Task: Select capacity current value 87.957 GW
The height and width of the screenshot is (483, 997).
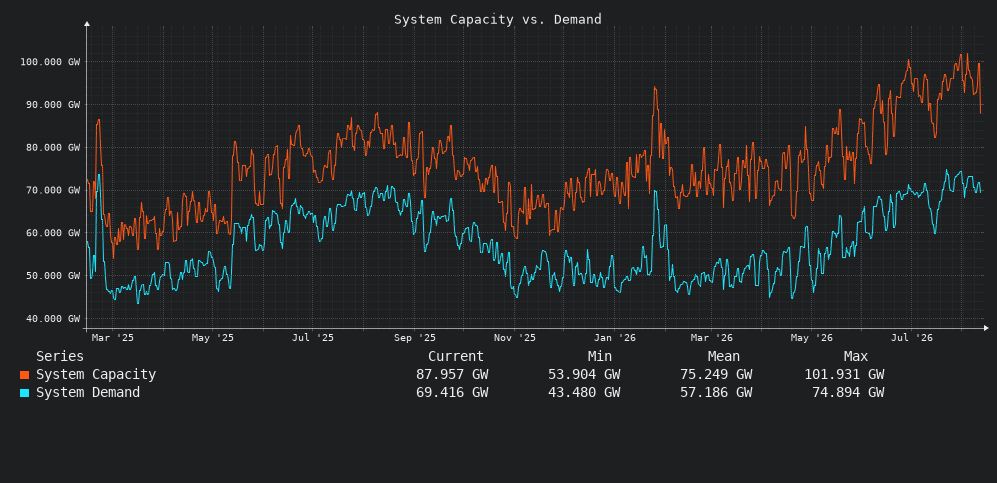Action: tap(452, 375)
